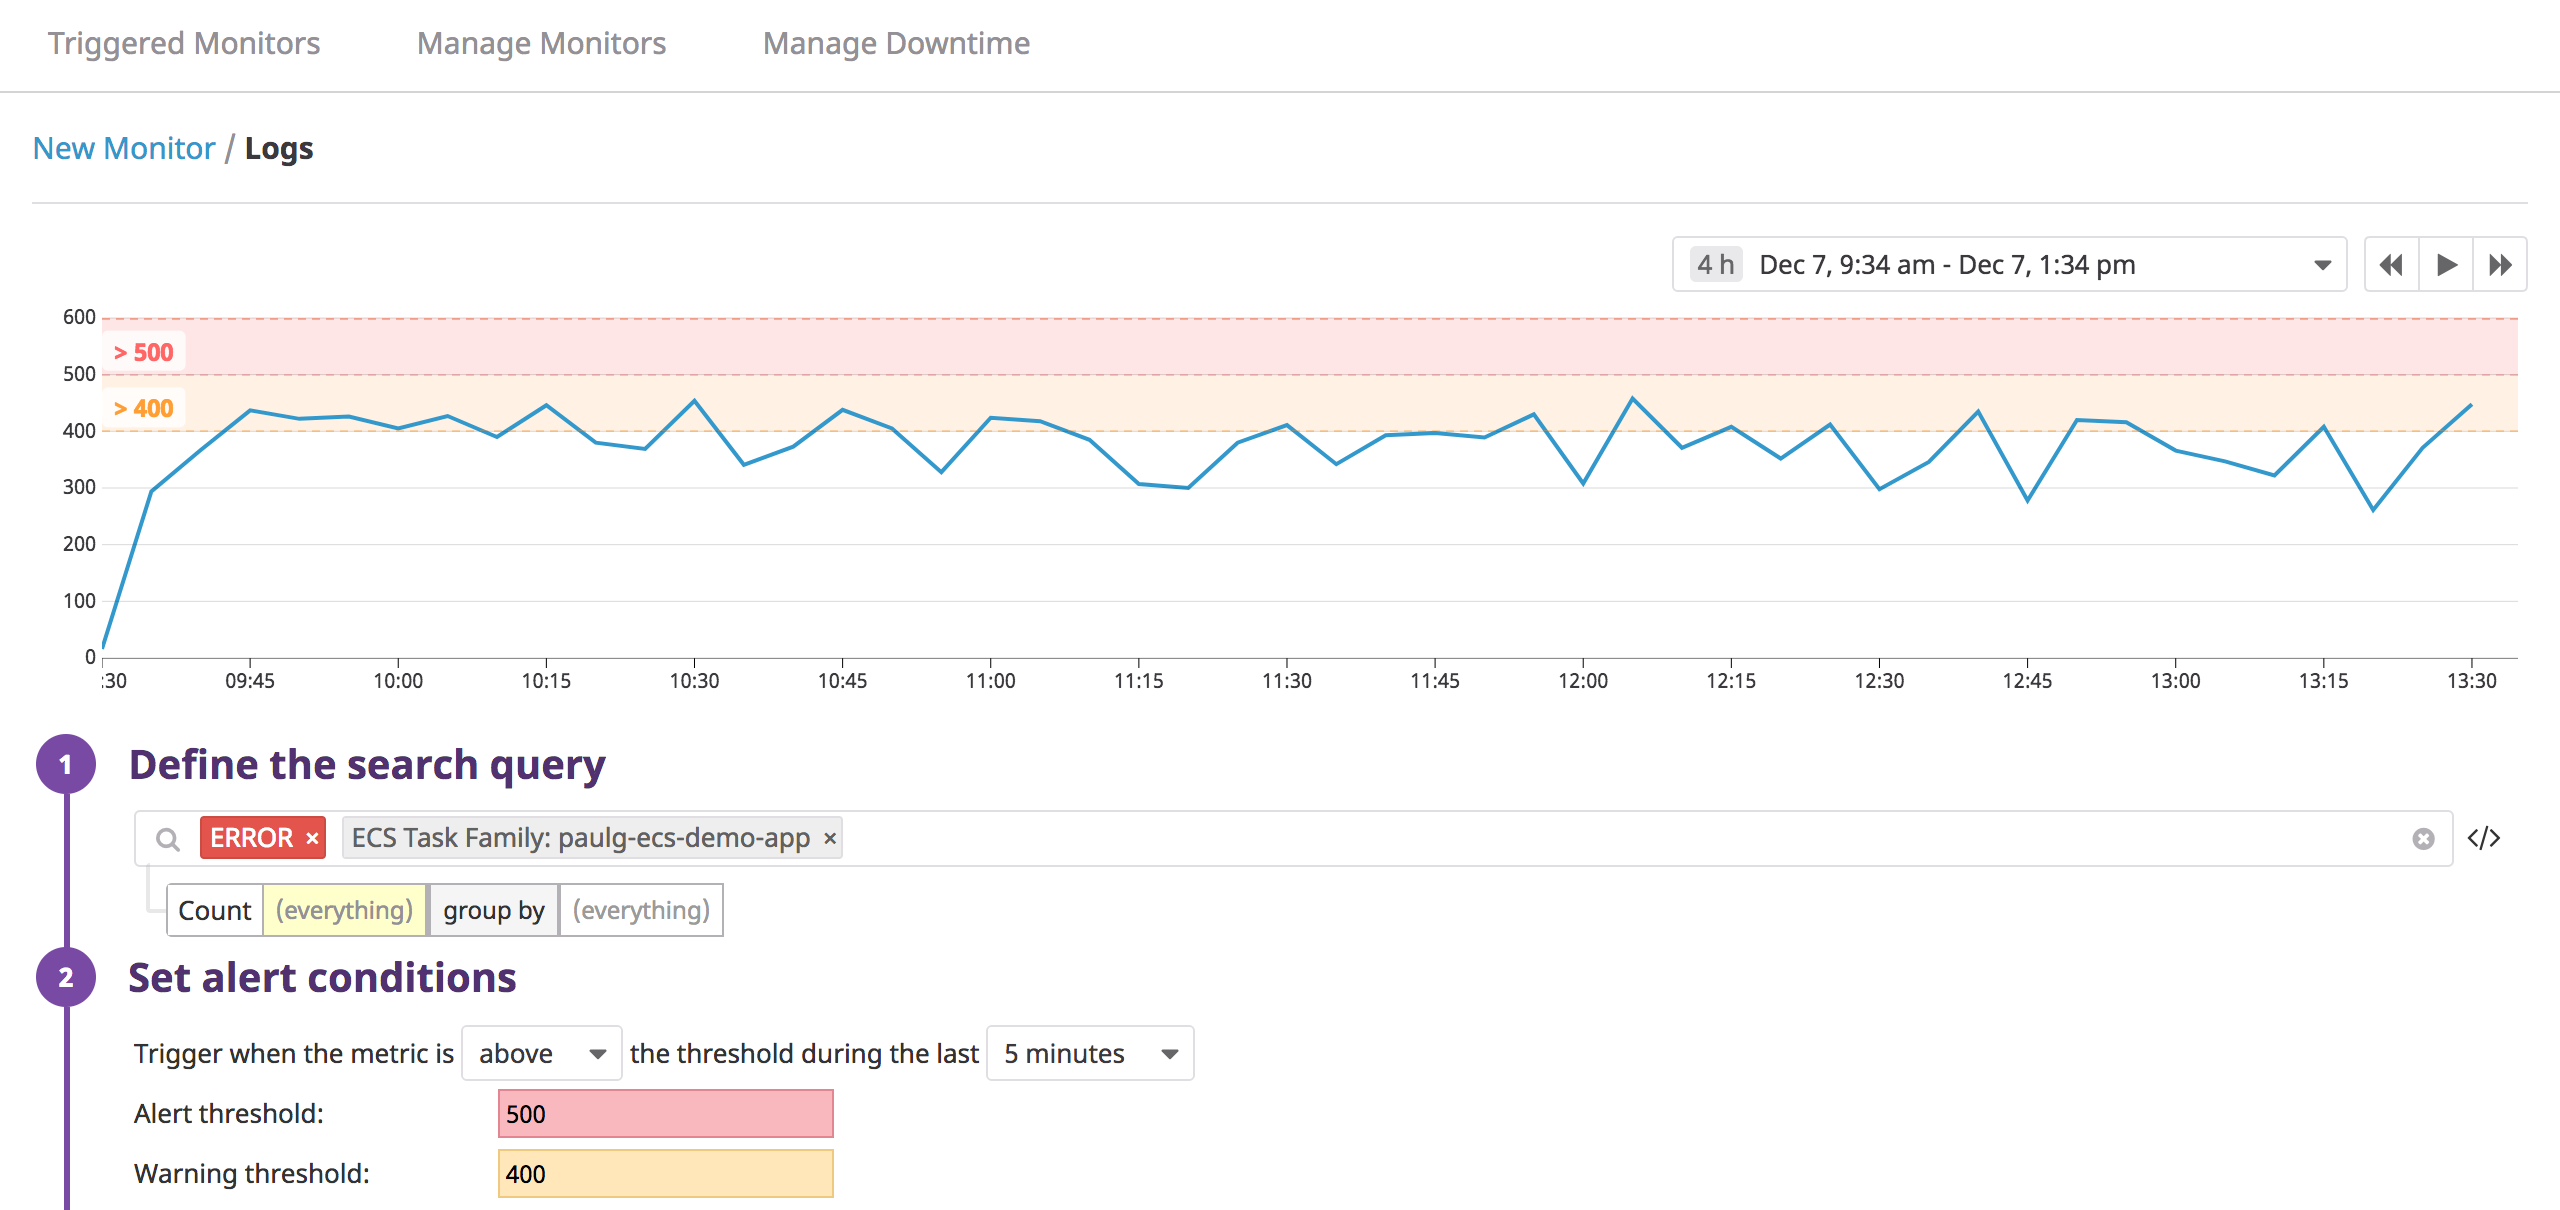Remove the ECS Task Family filter tag
Viewport: 2560px width, 1210px height.
(829, 838)
